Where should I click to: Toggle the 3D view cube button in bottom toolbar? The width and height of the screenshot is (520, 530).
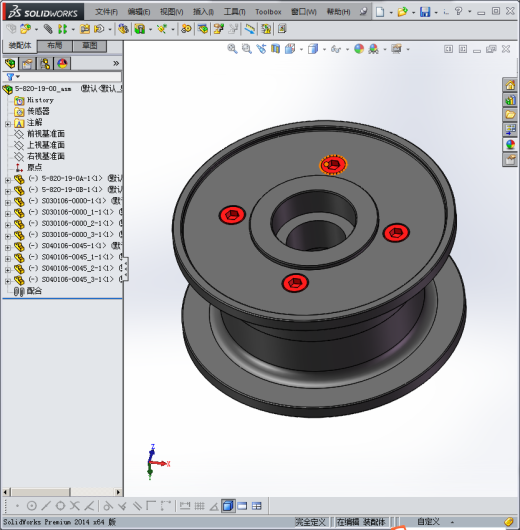tap(228, 506)
